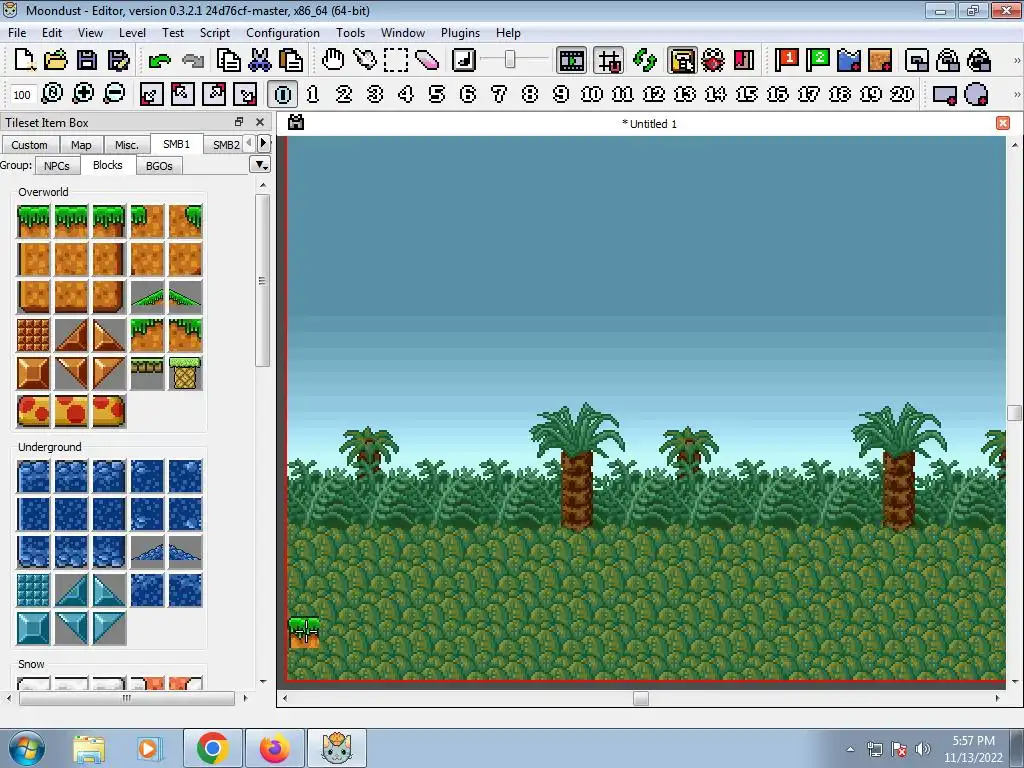1024x768 pixels.
Task: Paste from the clipboard
Action: (x=291, y=60)
